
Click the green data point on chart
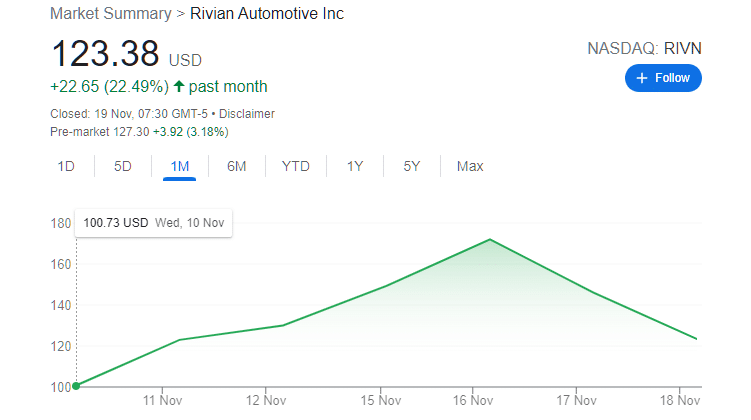click(x=76, y=386)
